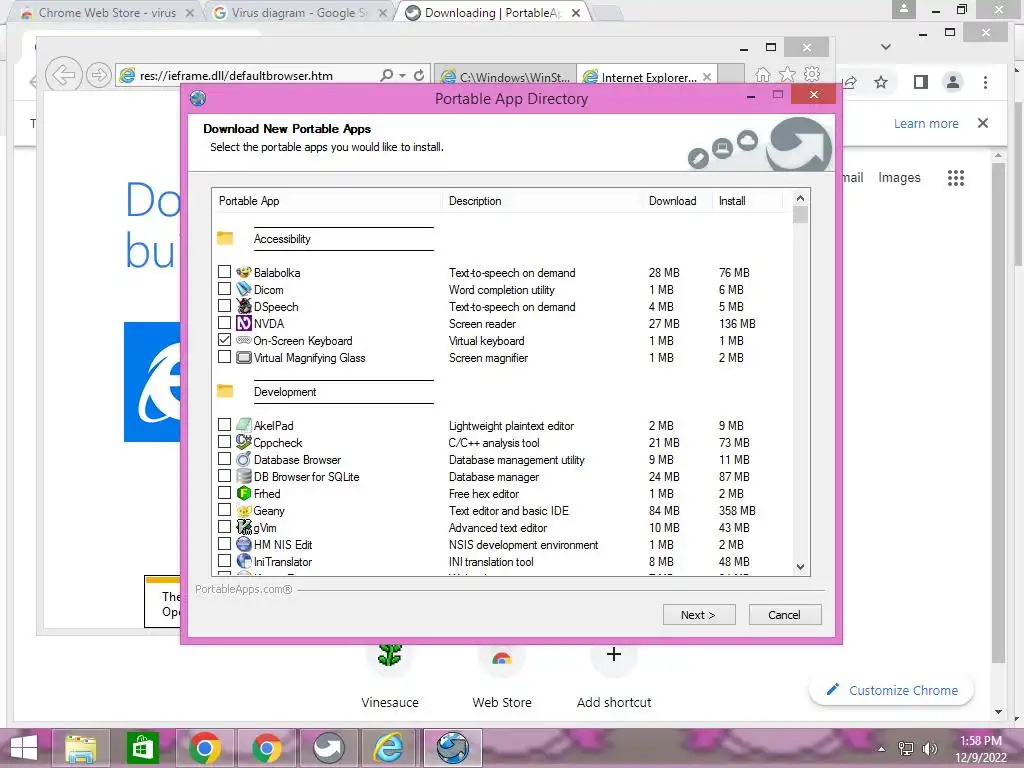Click the Cppcheck app icon

coord(244,442)
